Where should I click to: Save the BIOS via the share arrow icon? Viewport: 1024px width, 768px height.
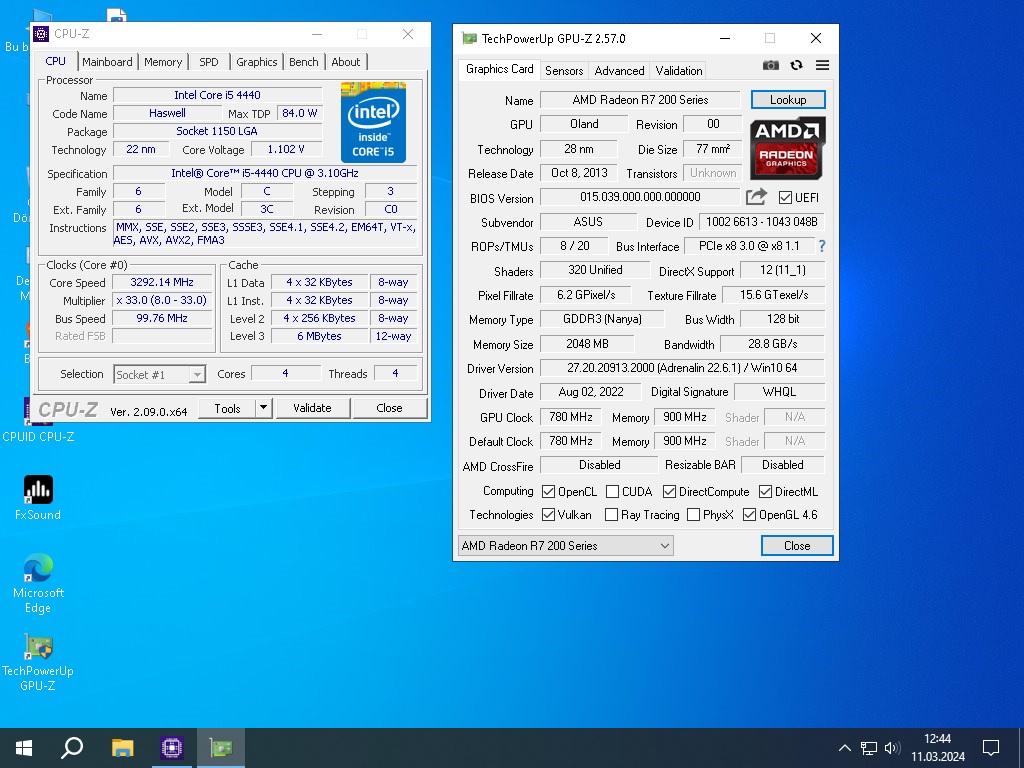point(756,197)
